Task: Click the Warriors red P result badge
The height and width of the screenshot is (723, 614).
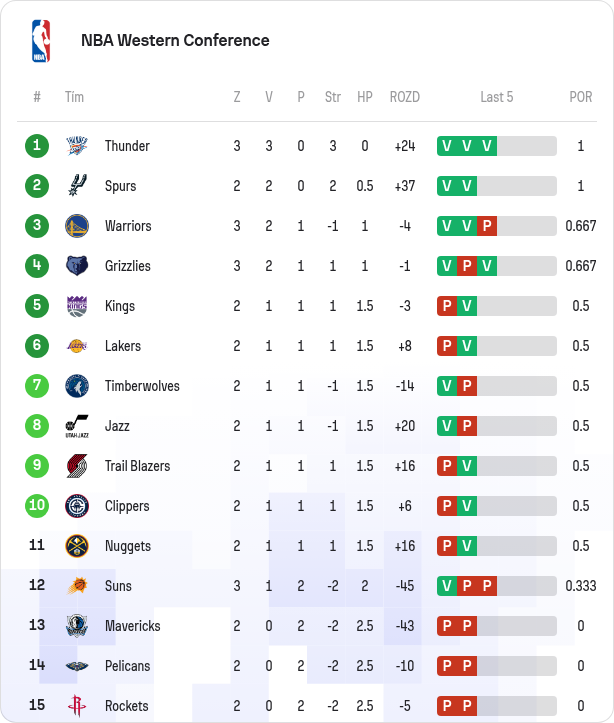Action: click(487, 226)
